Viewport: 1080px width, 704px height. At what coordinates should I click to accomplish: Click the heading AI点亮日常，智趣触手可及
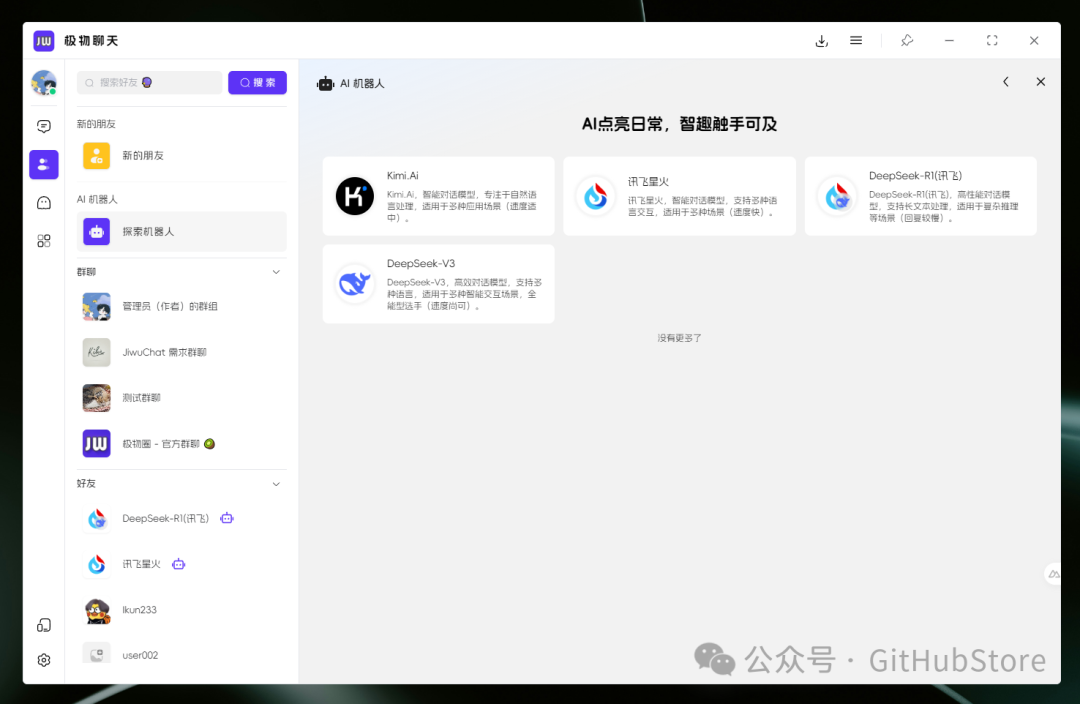679,124
